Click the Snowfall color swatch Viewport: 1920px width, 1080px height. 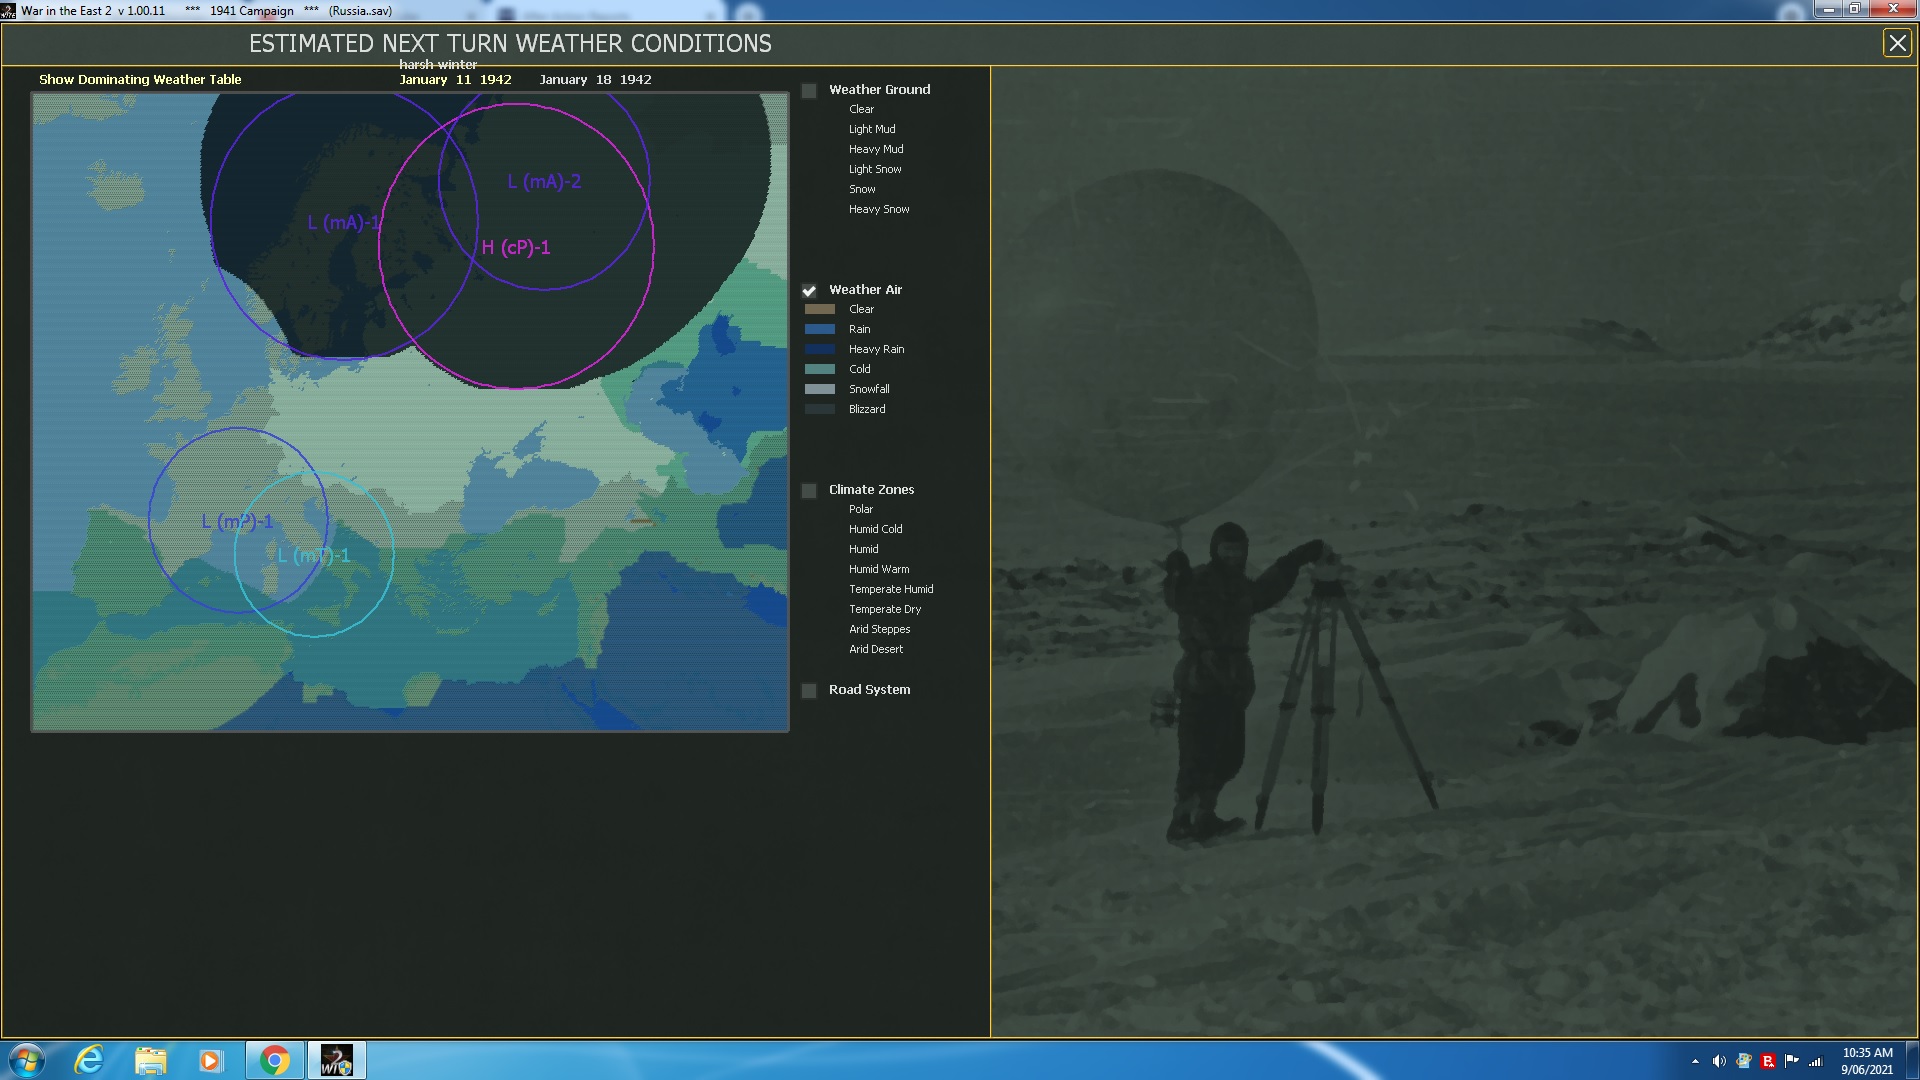click(819, 389)
